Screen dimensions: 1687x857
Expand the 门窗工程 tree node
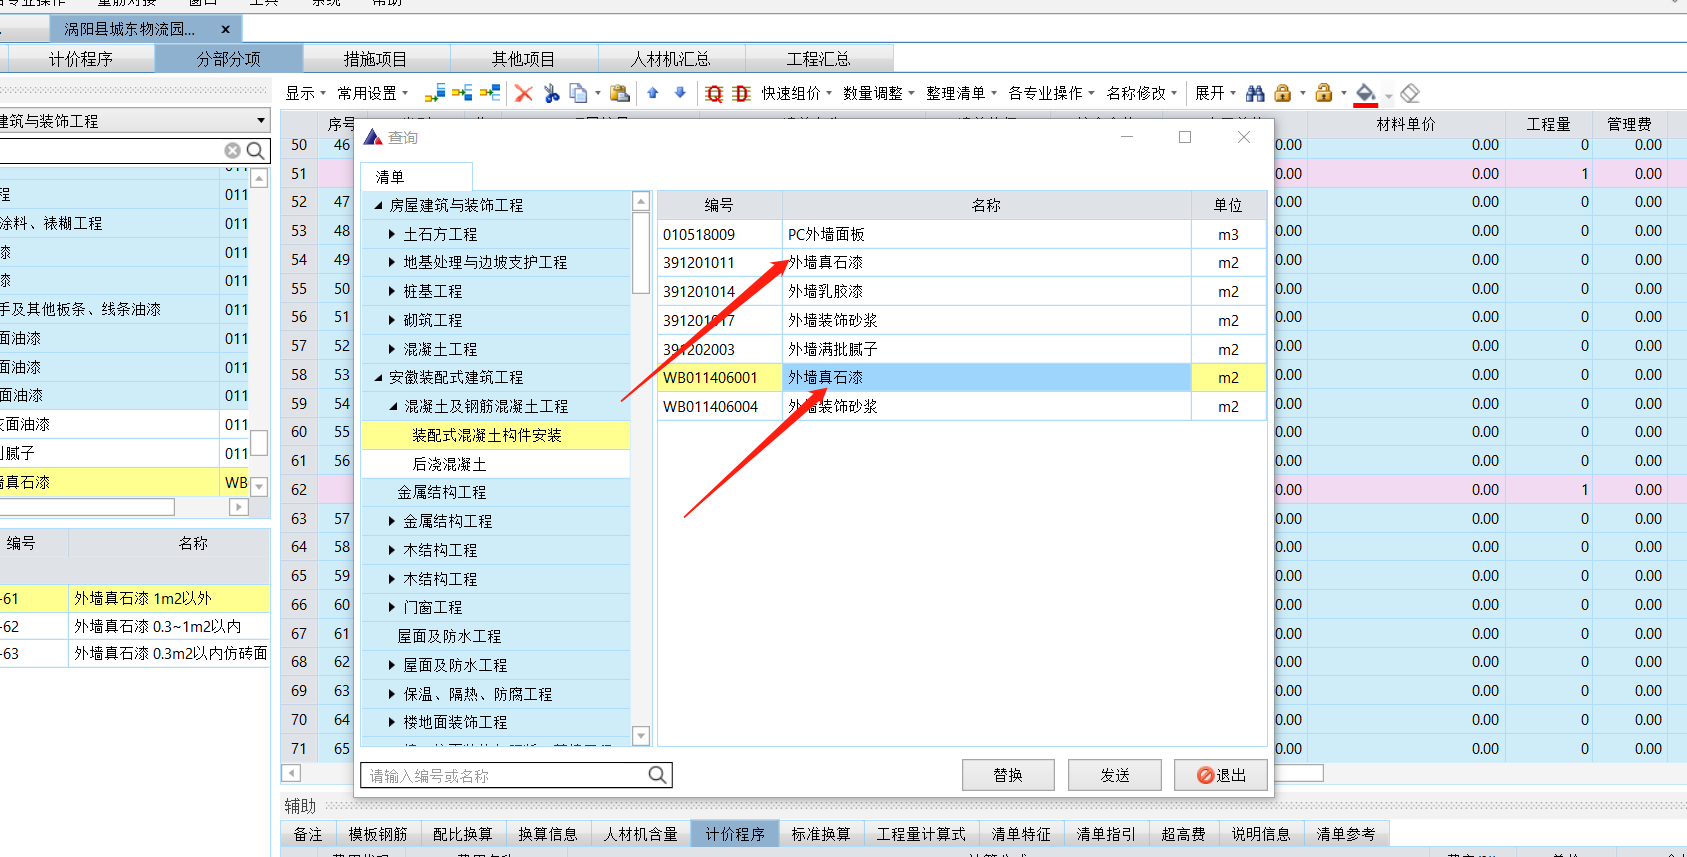(392, 607)
